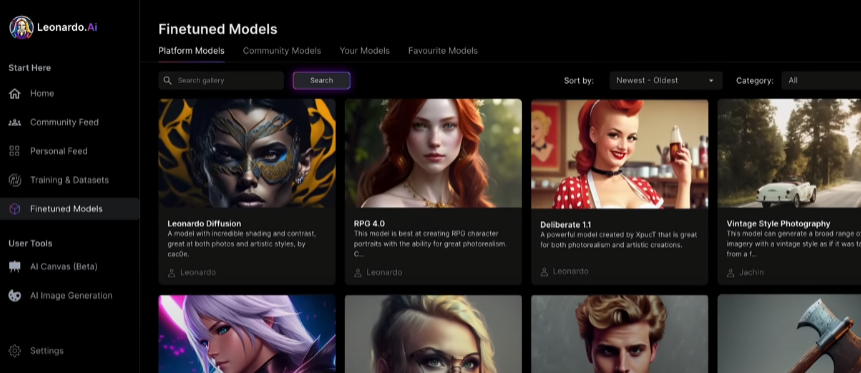Open the Category All dropdown
Screen dimensions: 861x373
[x=821, y=80]
